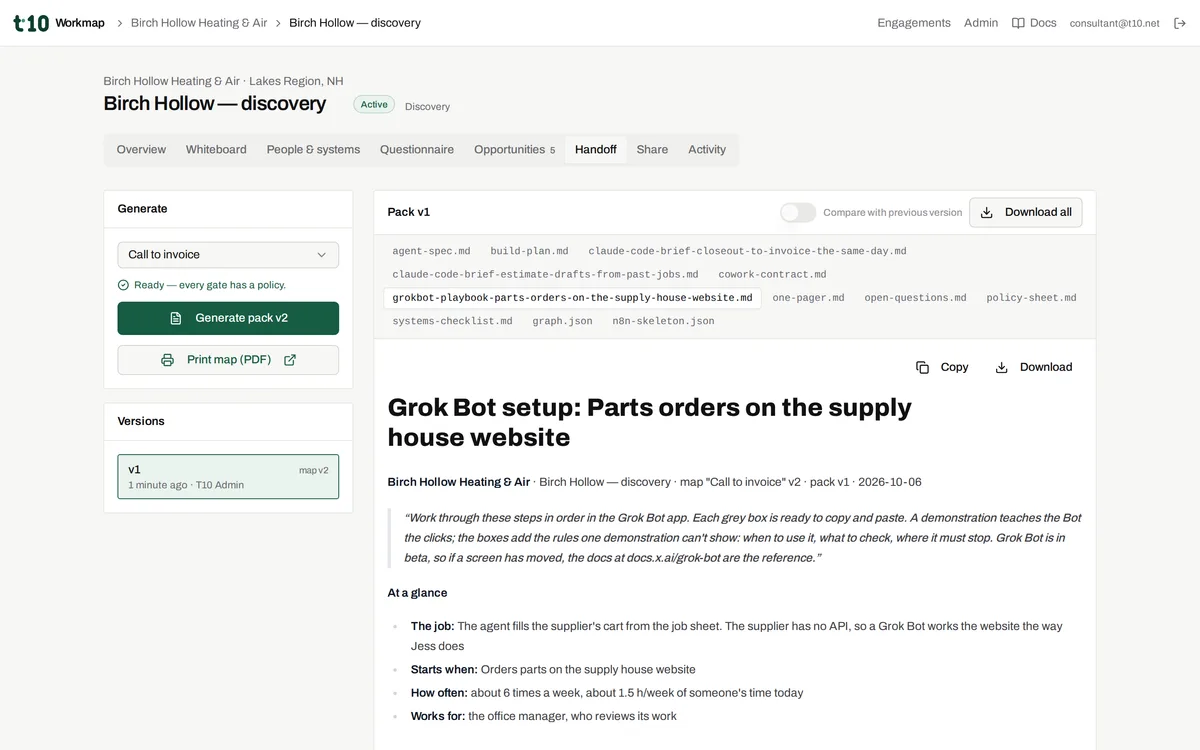This screenshot has width=1200, height=750.
Task: Click the sign-out icon in header
Action: [1180, 23]
